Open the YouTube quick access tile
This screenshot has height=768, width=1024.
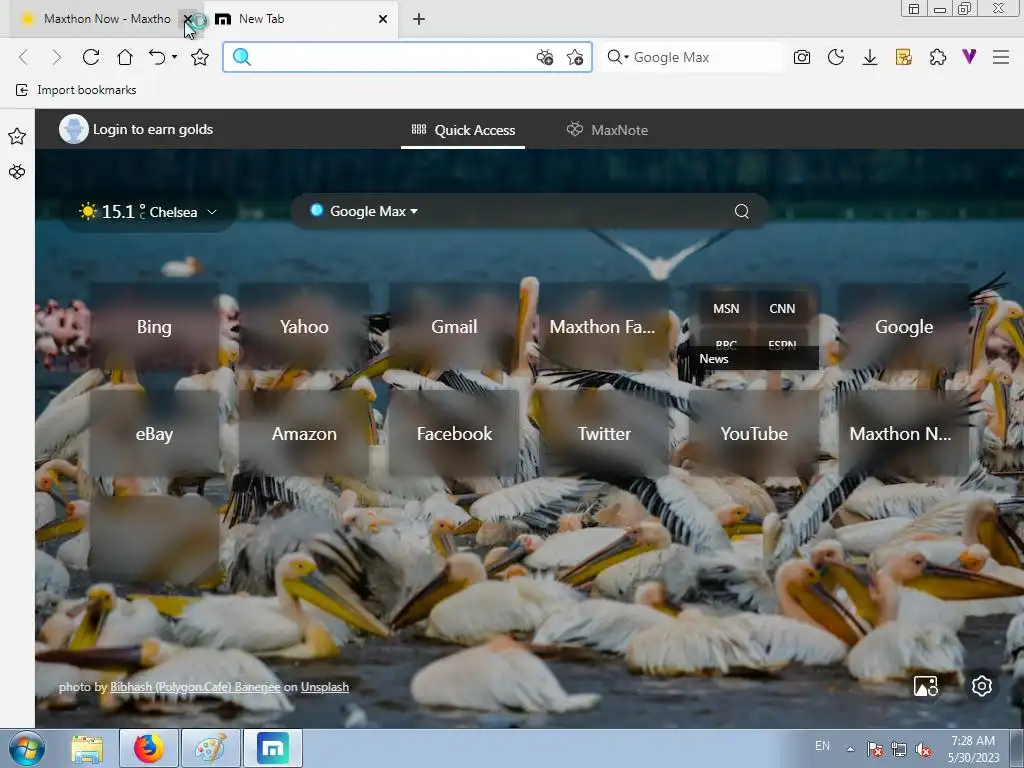pos(754,434)
